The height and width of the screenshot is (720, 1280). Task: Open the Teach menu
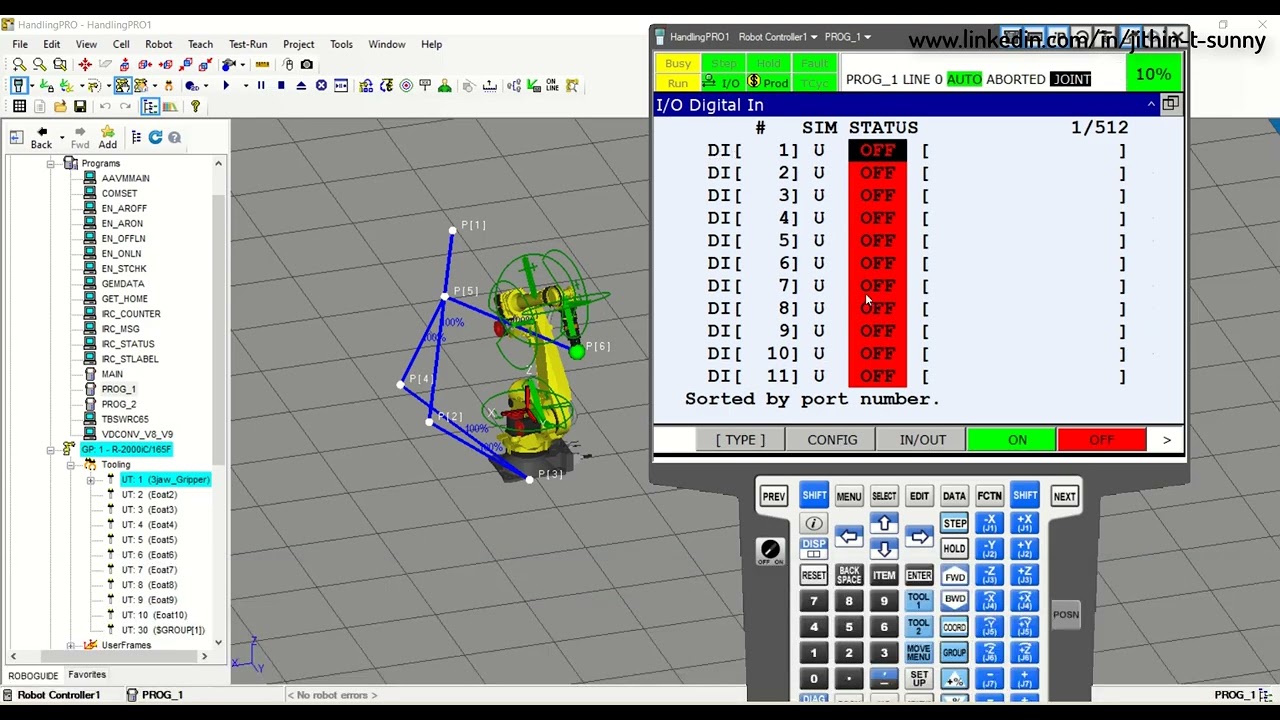coord(200,44)
